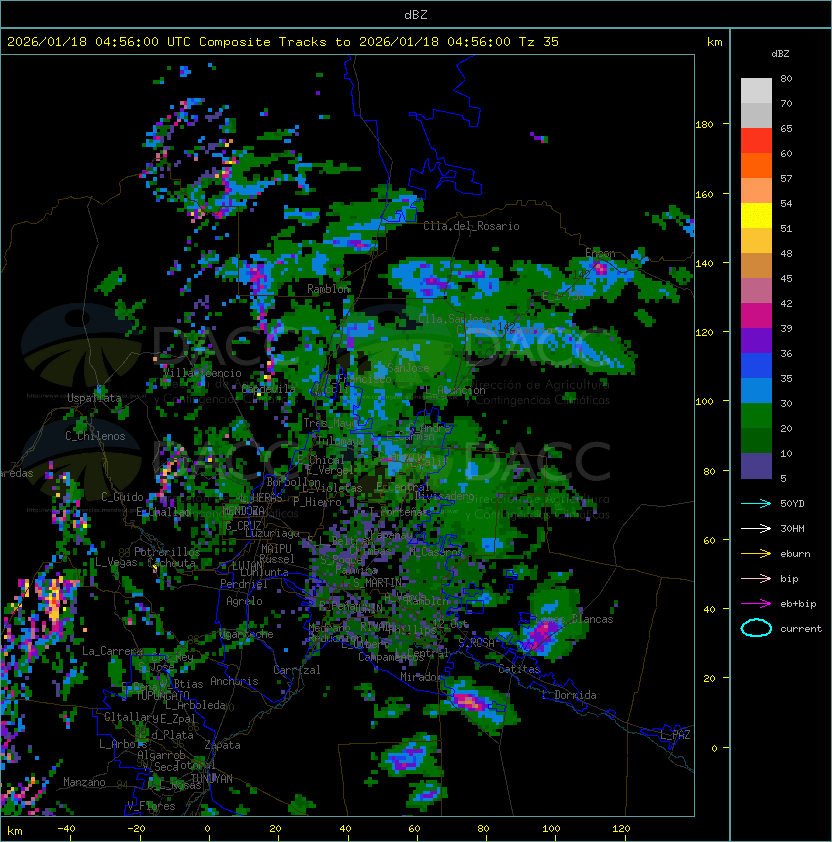
Task: Click the 'MENDOZA' city label
Action: (x=243, y=510)
